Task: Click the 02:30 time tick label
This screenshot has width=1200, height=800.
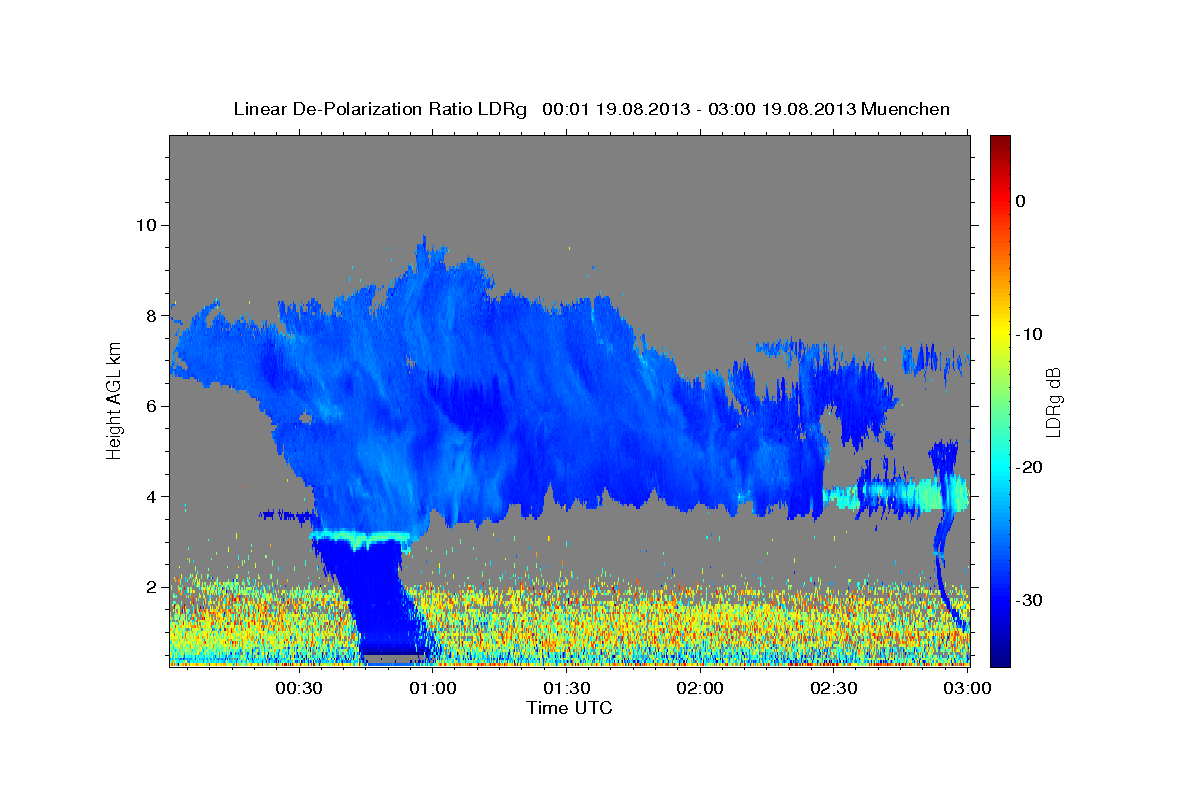Action: click(834, 688)
